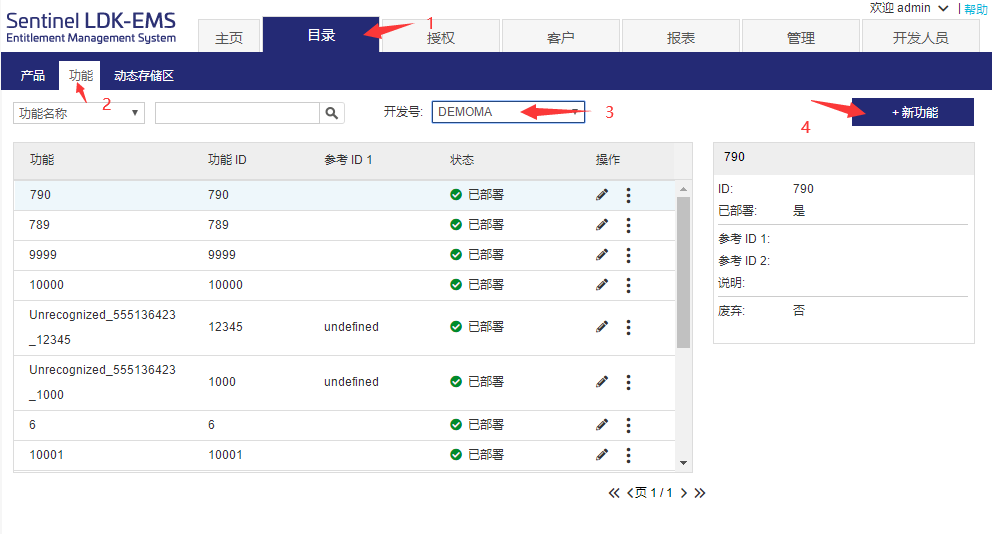This screenshot has width=992, height=534.
Task: Open the 产品 sub-tab
Action: pyautogui.click(x=33, y=76)
